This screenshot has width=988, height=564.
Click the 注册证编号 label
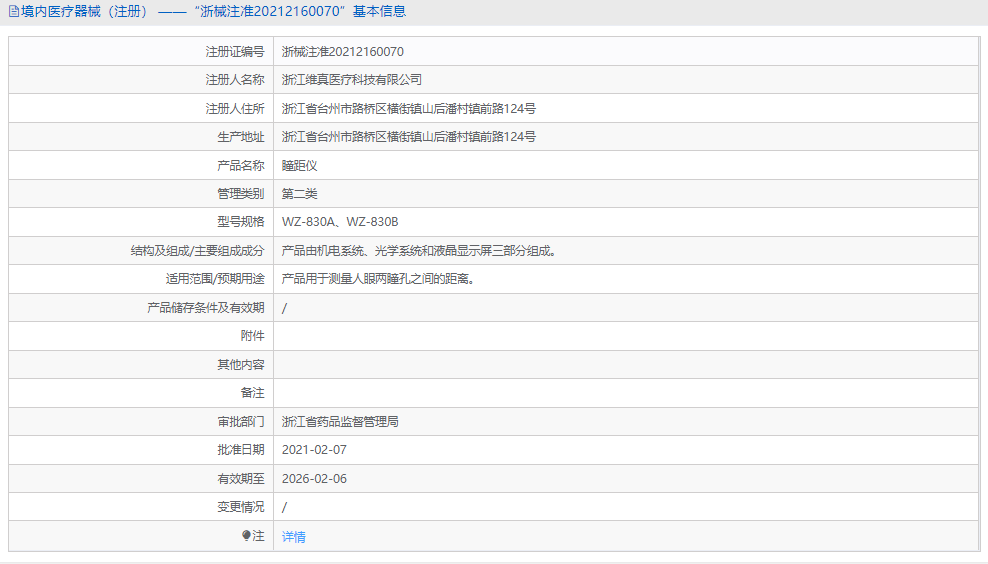(235, 52)
